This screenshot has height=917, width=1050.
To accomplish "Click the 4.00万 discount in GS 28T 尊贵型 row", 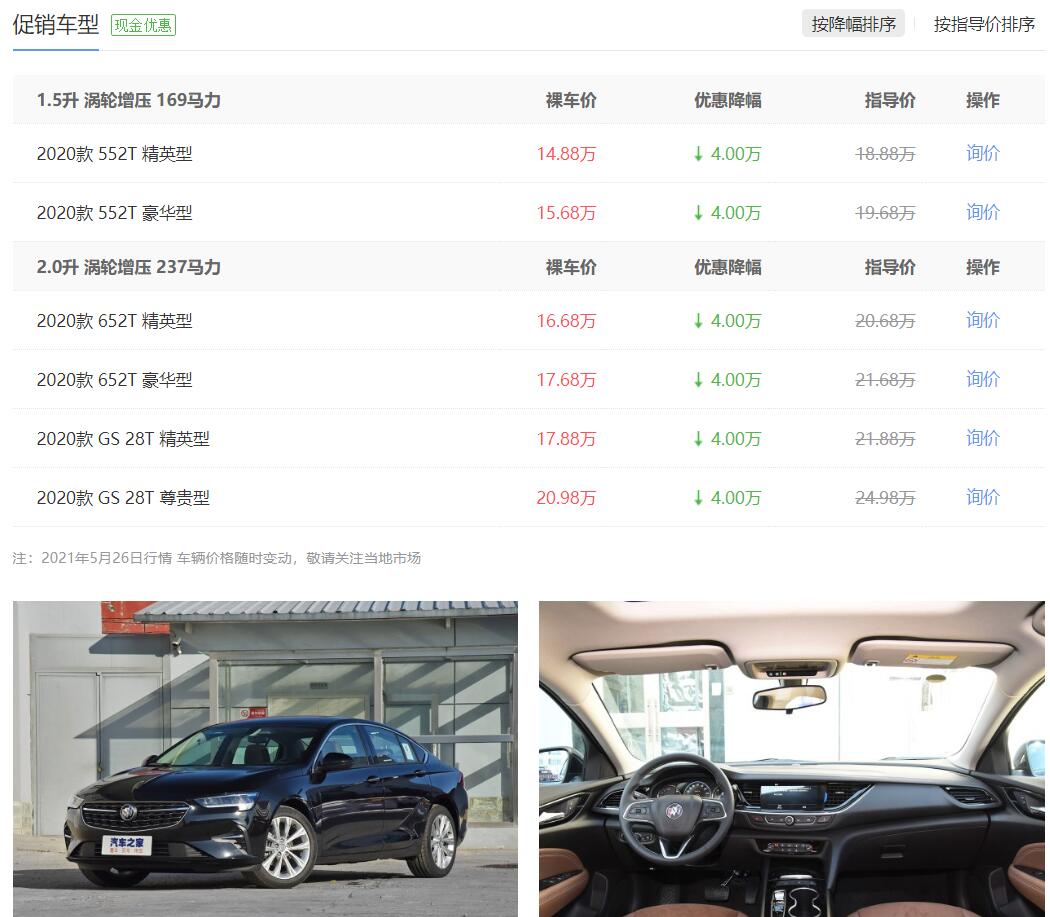I will (x=728, y=498).
